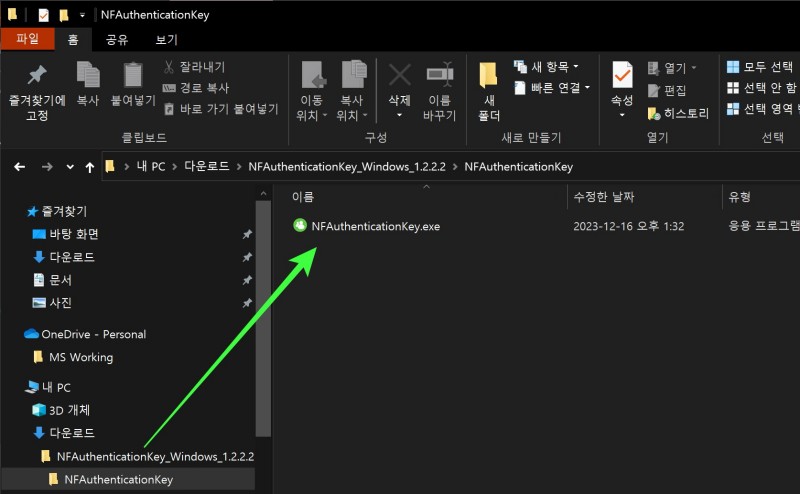Sort by 이름 (Name) column header

coord(303,197)
